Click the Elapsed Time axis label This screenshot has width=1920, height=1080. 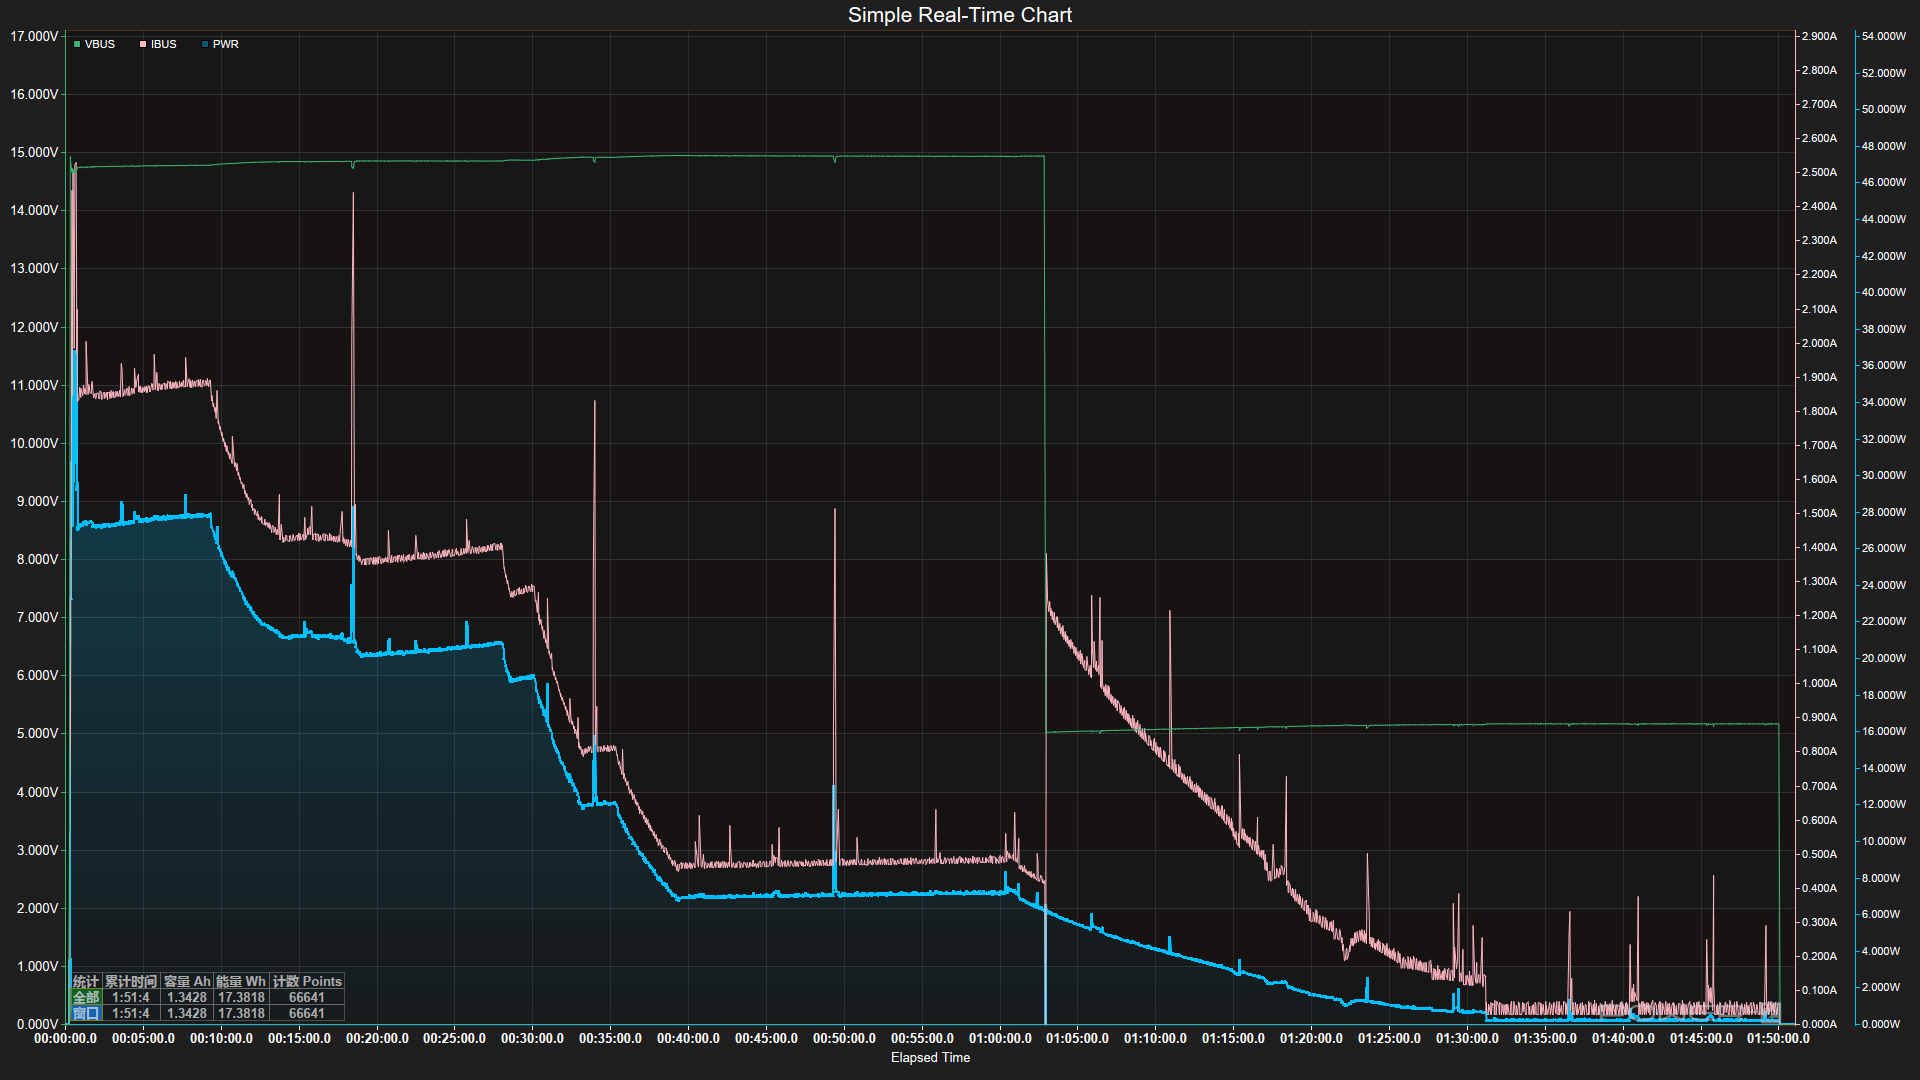(x=930, y=1058)
